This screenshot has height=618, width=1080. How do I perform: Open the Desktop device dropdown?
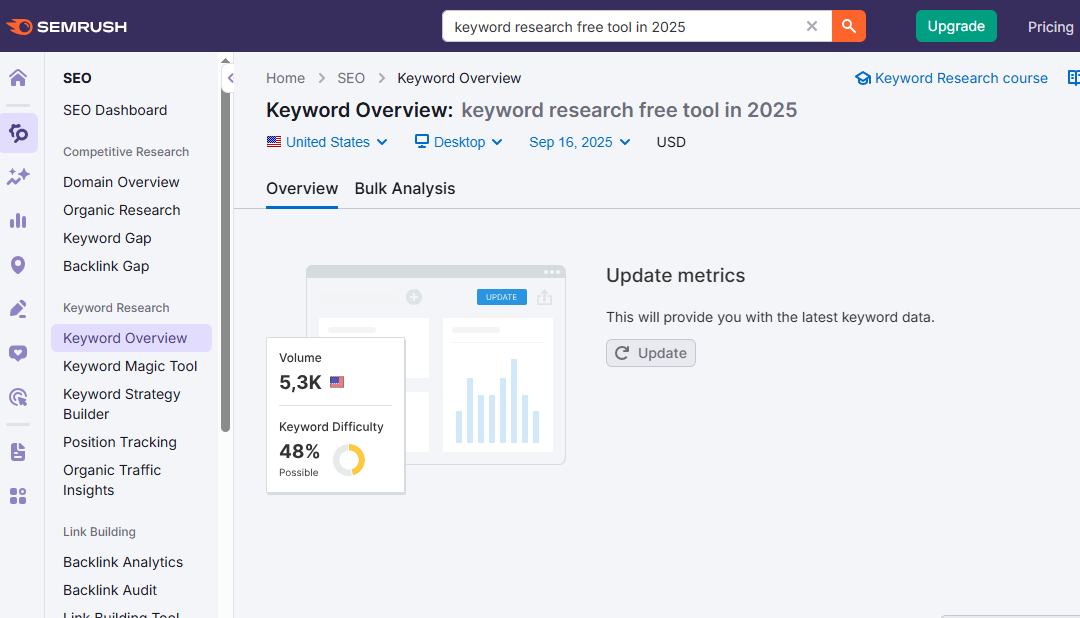(458, 142)
